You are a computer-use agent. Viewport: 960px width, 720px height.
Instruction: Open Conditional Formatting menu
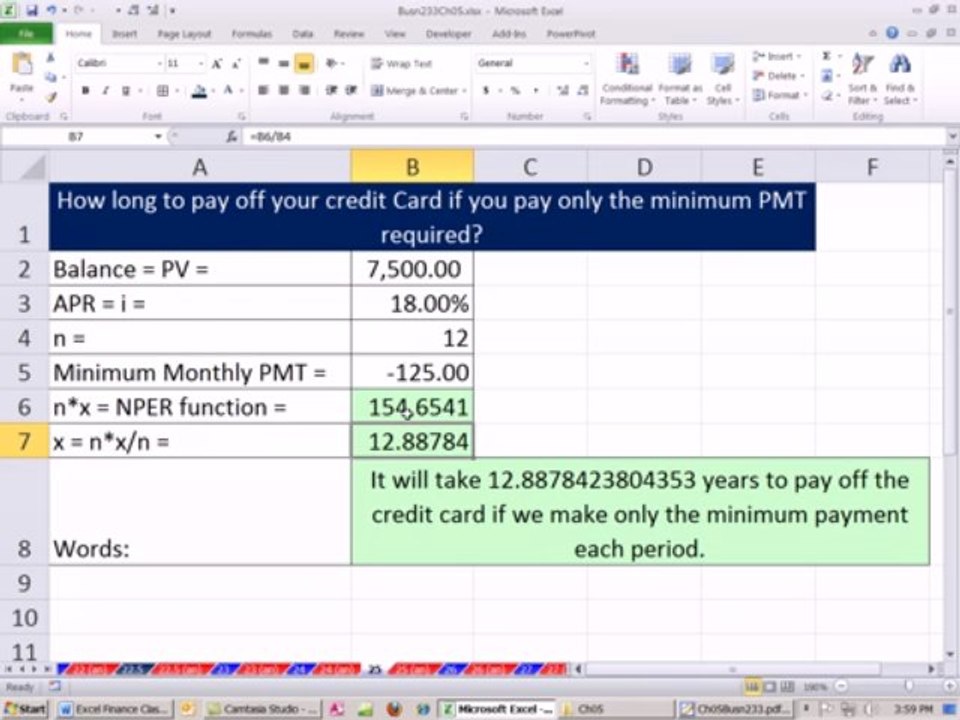pos(628,78)
